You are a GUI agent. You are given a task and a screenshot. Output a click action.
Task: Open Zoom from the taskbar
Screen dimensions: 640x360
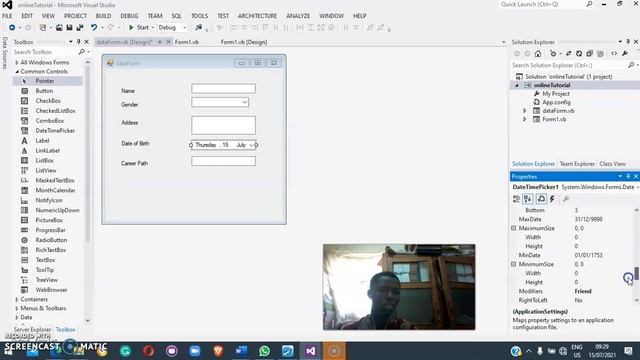[x=195, y=351]
